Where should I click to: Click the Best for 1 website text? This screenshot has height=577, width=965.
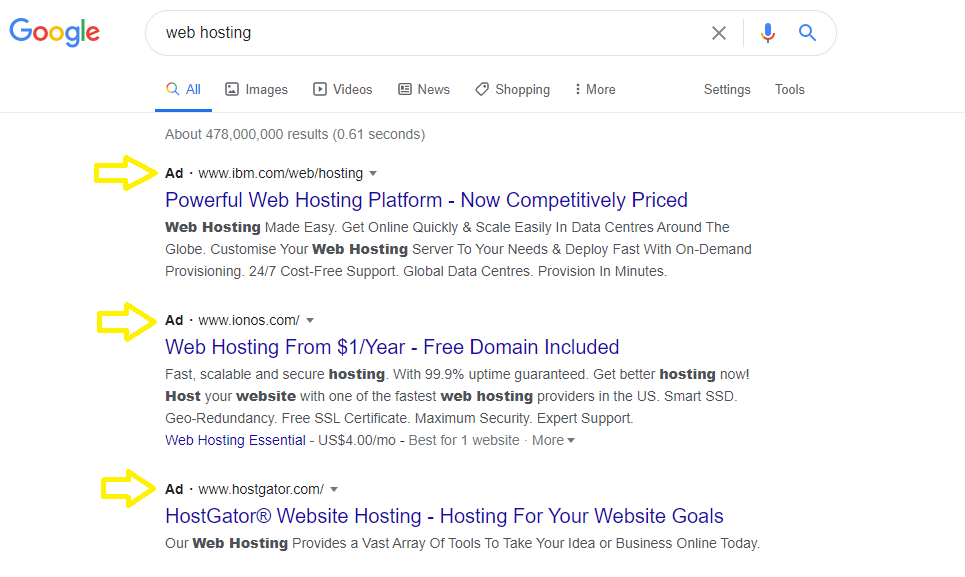[x=464, y=440]
